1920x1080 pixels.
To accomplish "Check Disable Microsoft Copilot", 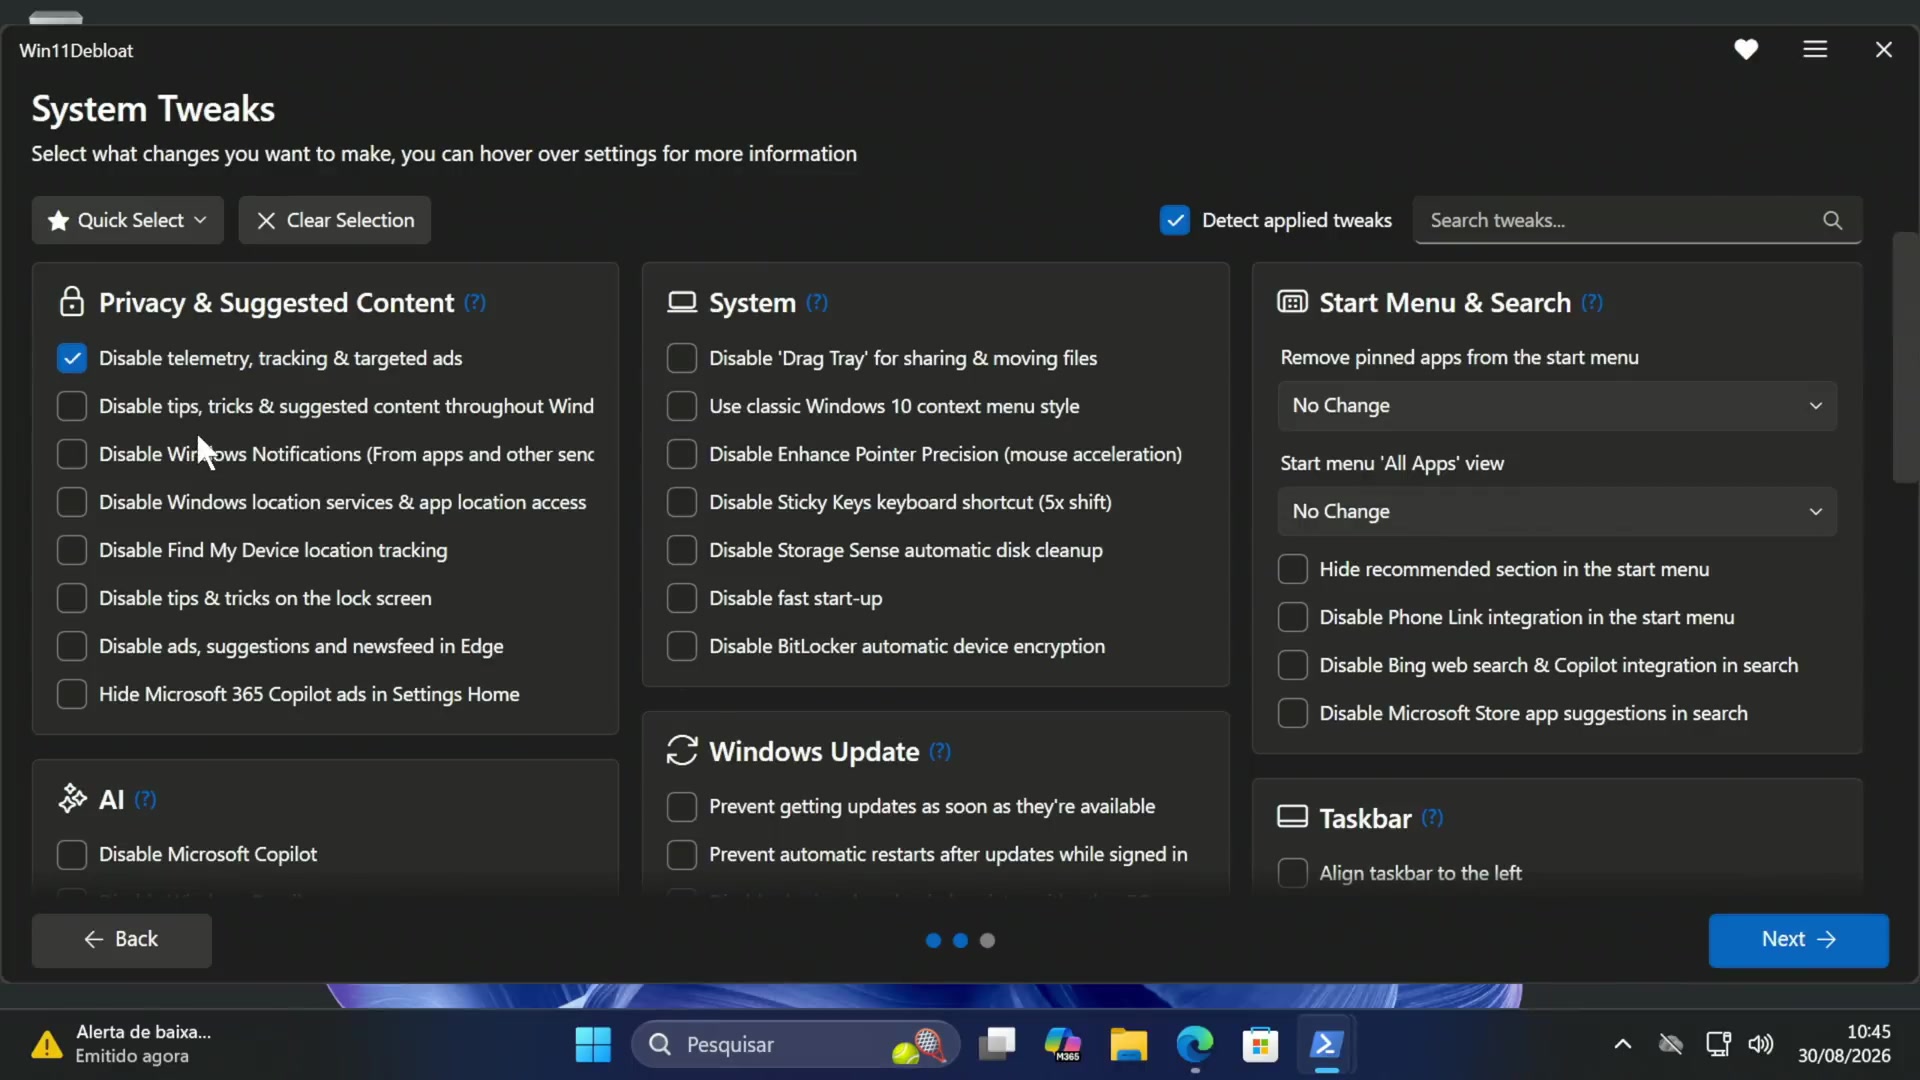I will click(x=72, y=854).
